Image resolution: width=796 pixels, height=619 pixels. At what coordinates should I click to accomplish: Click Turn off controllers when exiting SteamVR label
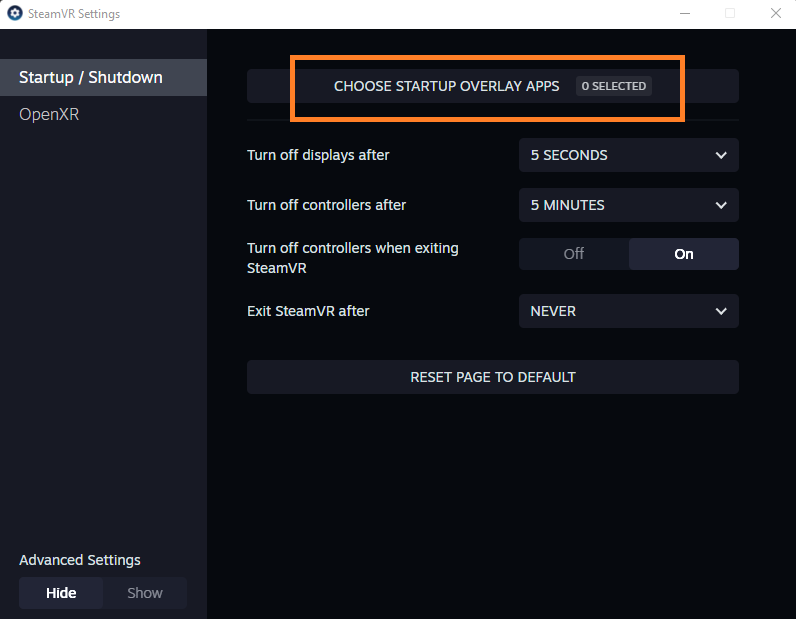point(353,258)
